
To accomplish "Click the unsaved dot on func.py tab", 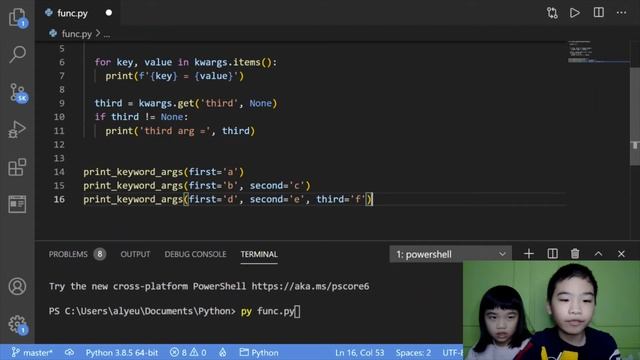I will [x=109, y=13].
